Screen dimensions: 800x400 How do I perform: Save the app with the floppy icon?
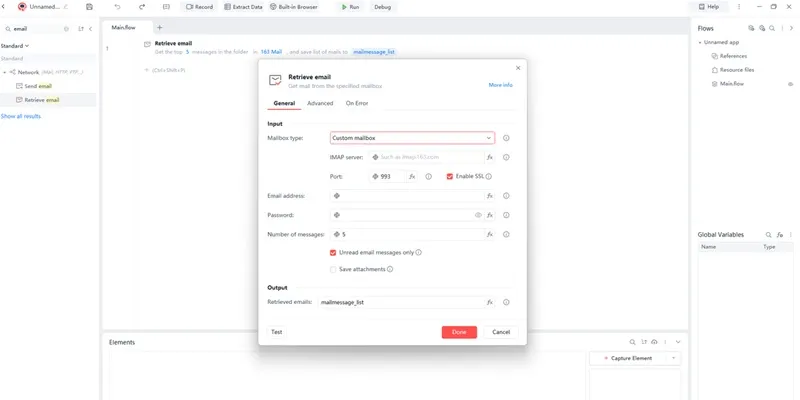pos(90,7)
